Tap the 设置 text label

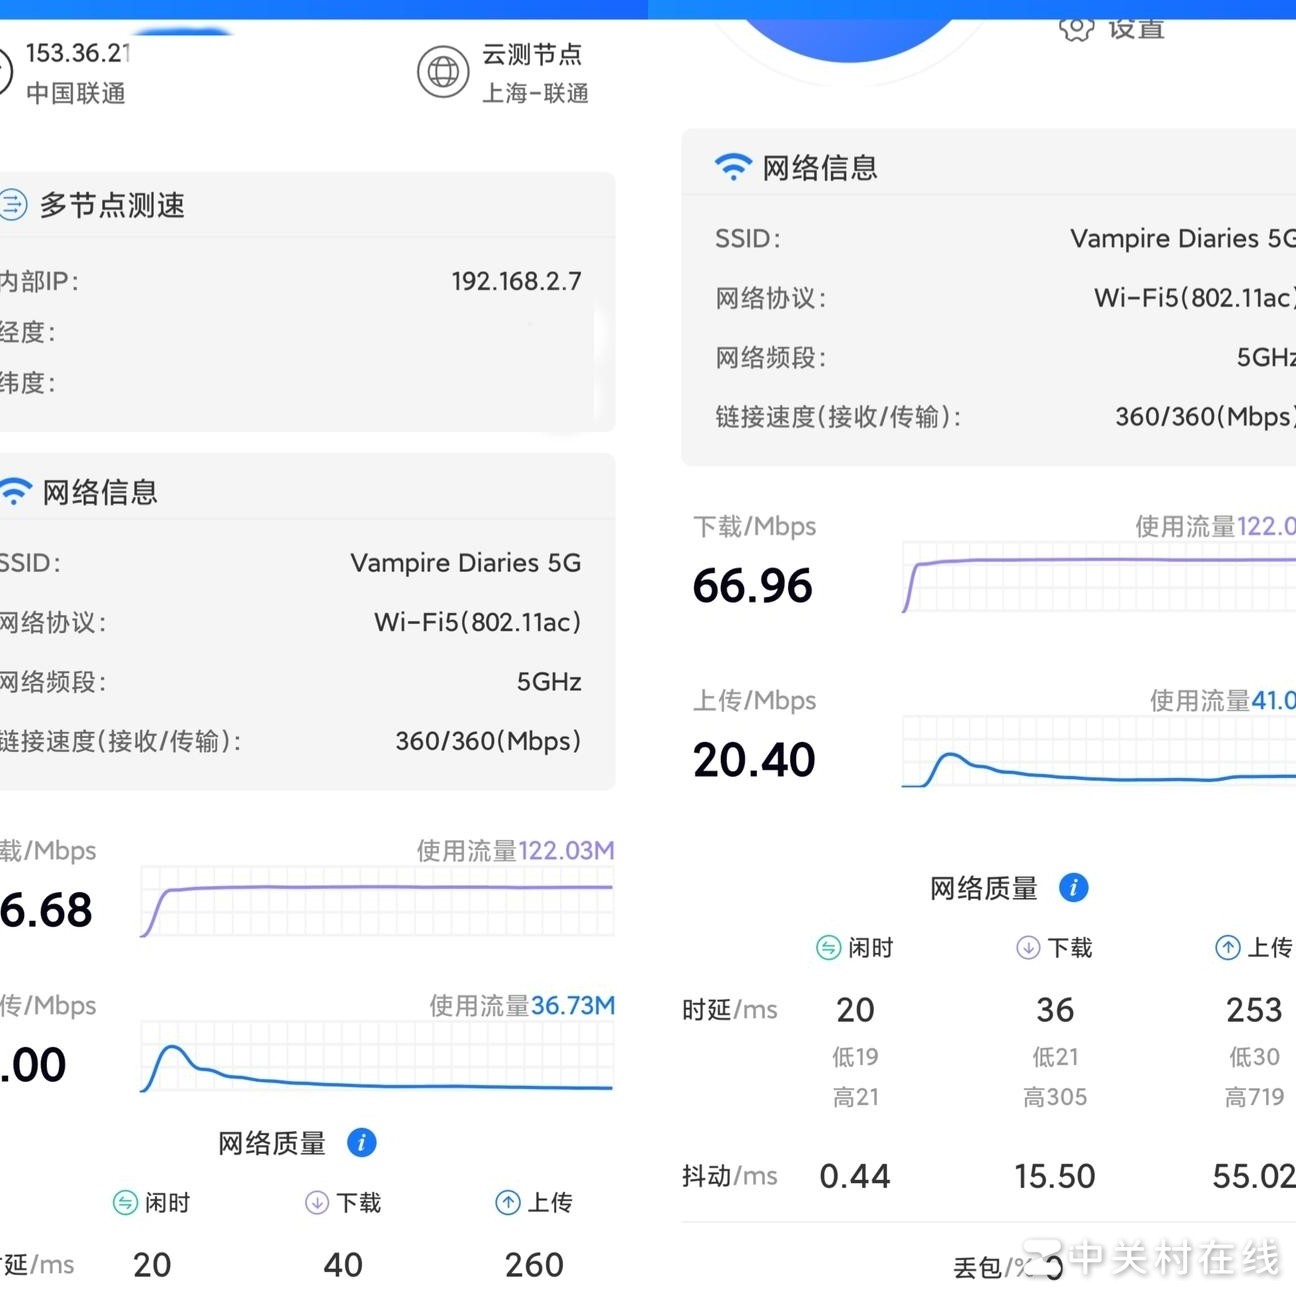point(1136,28)
